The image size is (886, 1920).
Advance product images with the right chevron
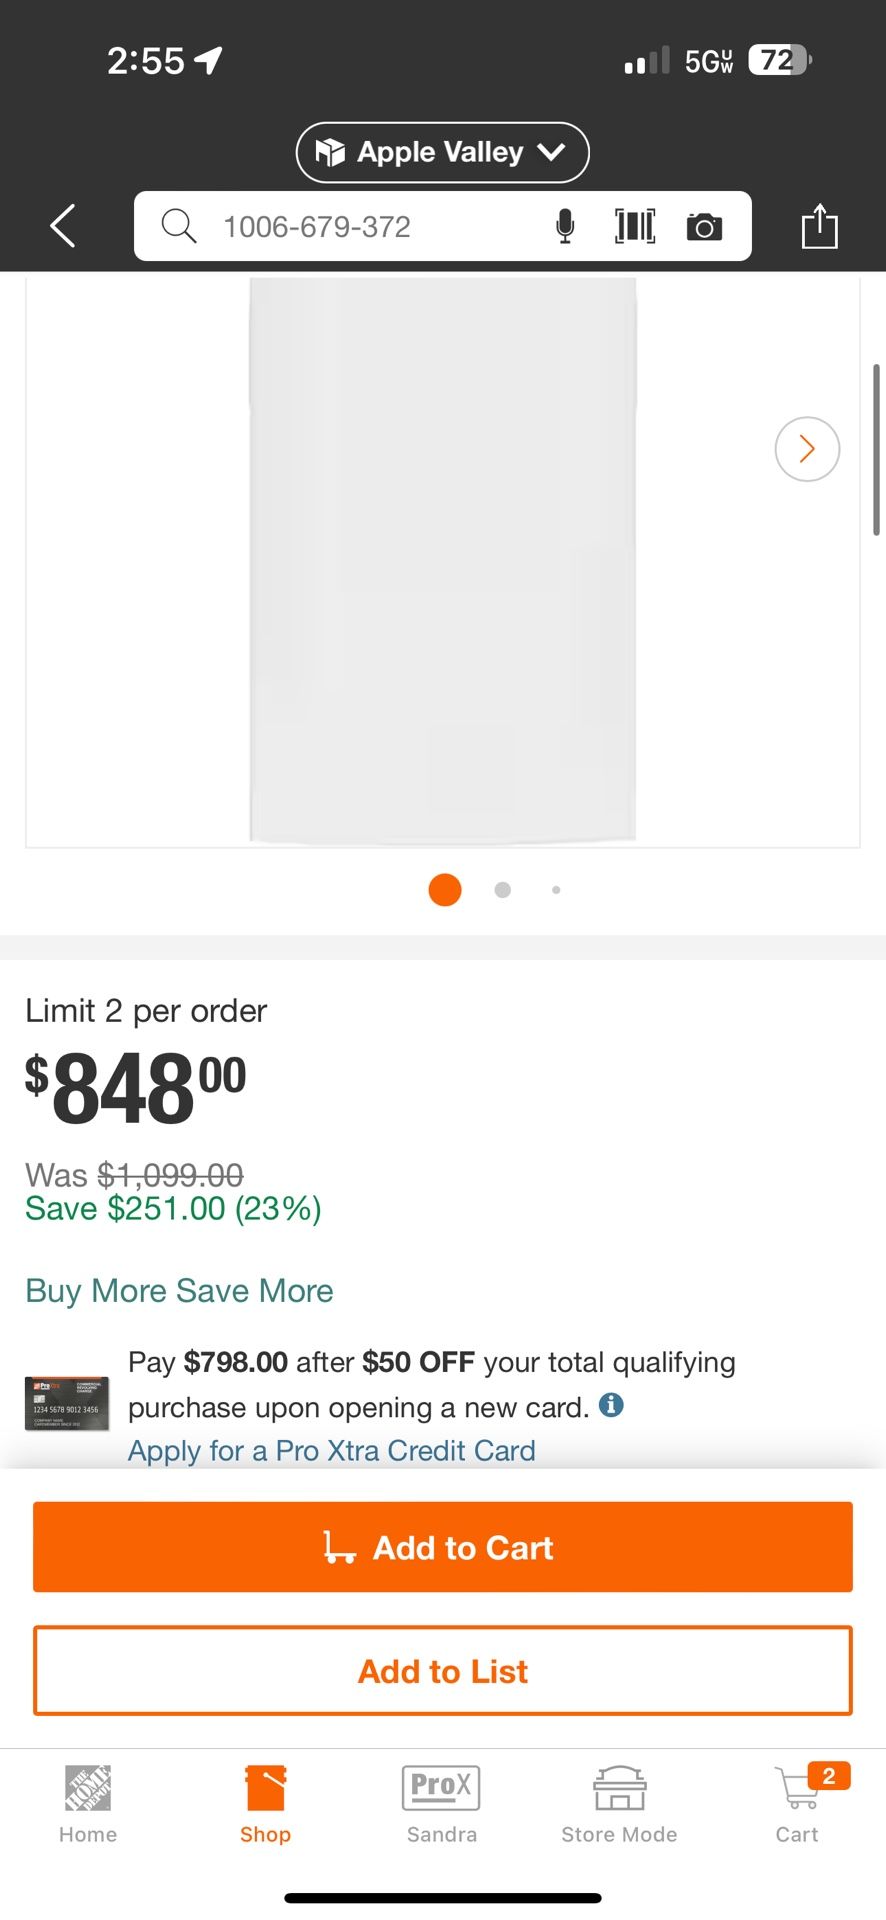click(806, 449)
